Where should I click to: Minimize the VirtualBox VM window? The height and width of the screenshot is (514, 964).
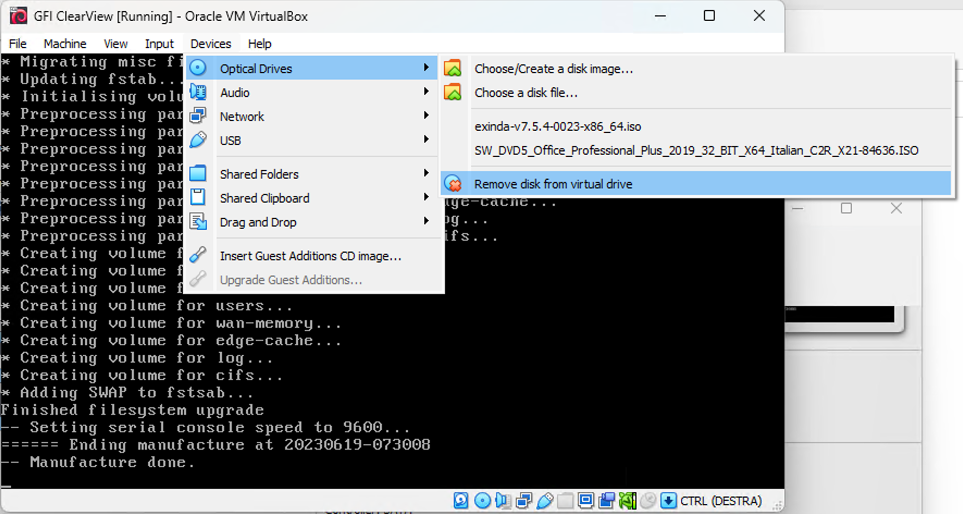tap(660, 15)
